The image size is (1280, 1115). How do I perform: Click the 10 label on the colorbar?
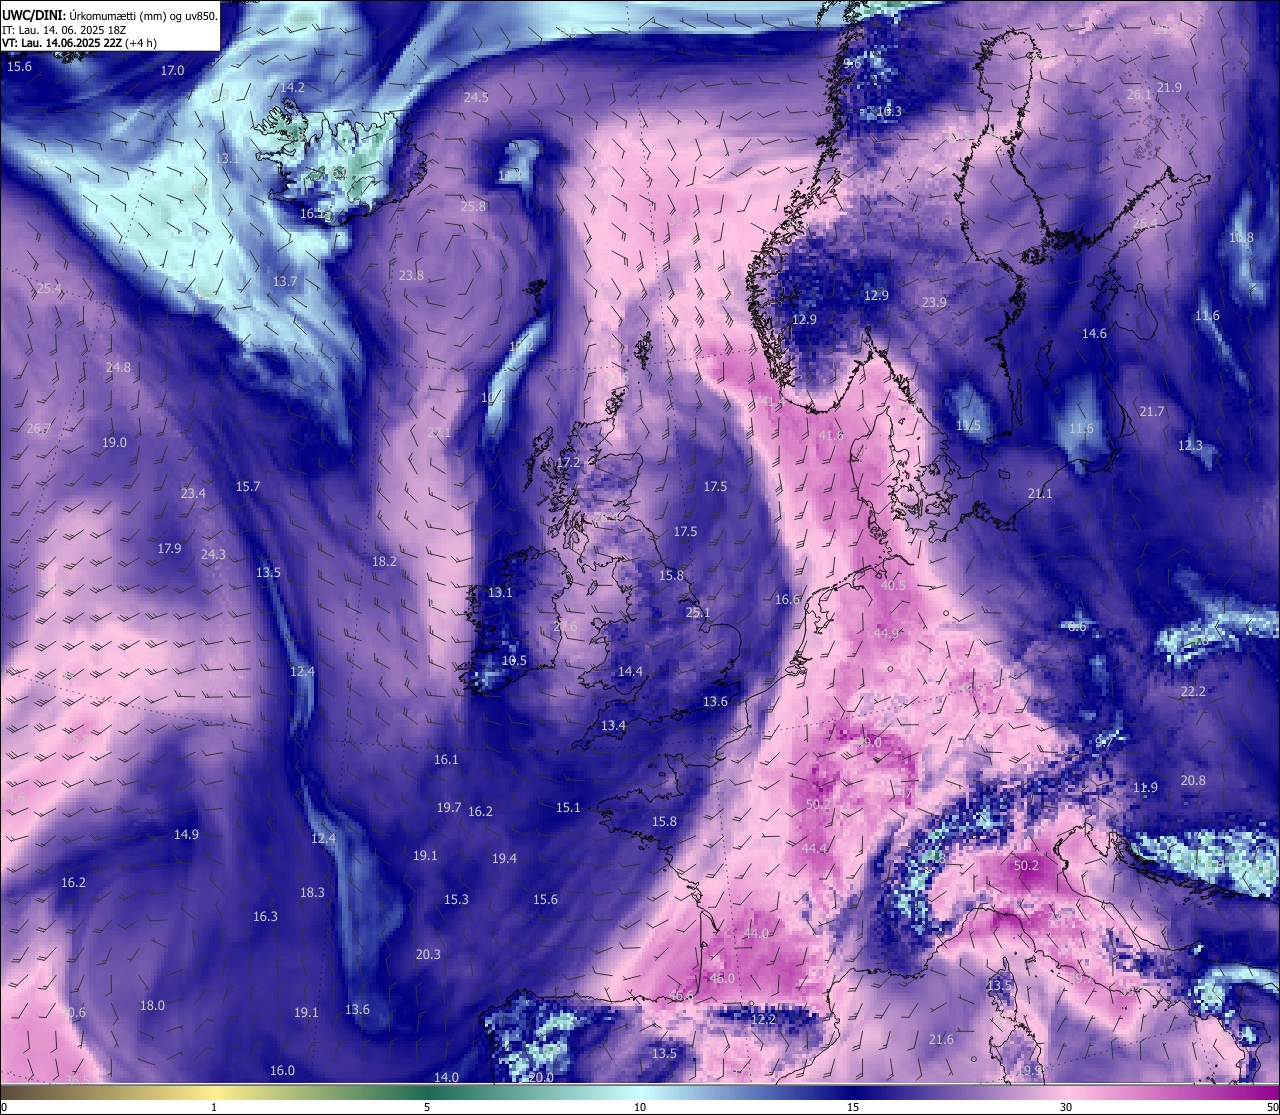(x=640, y=1107)
